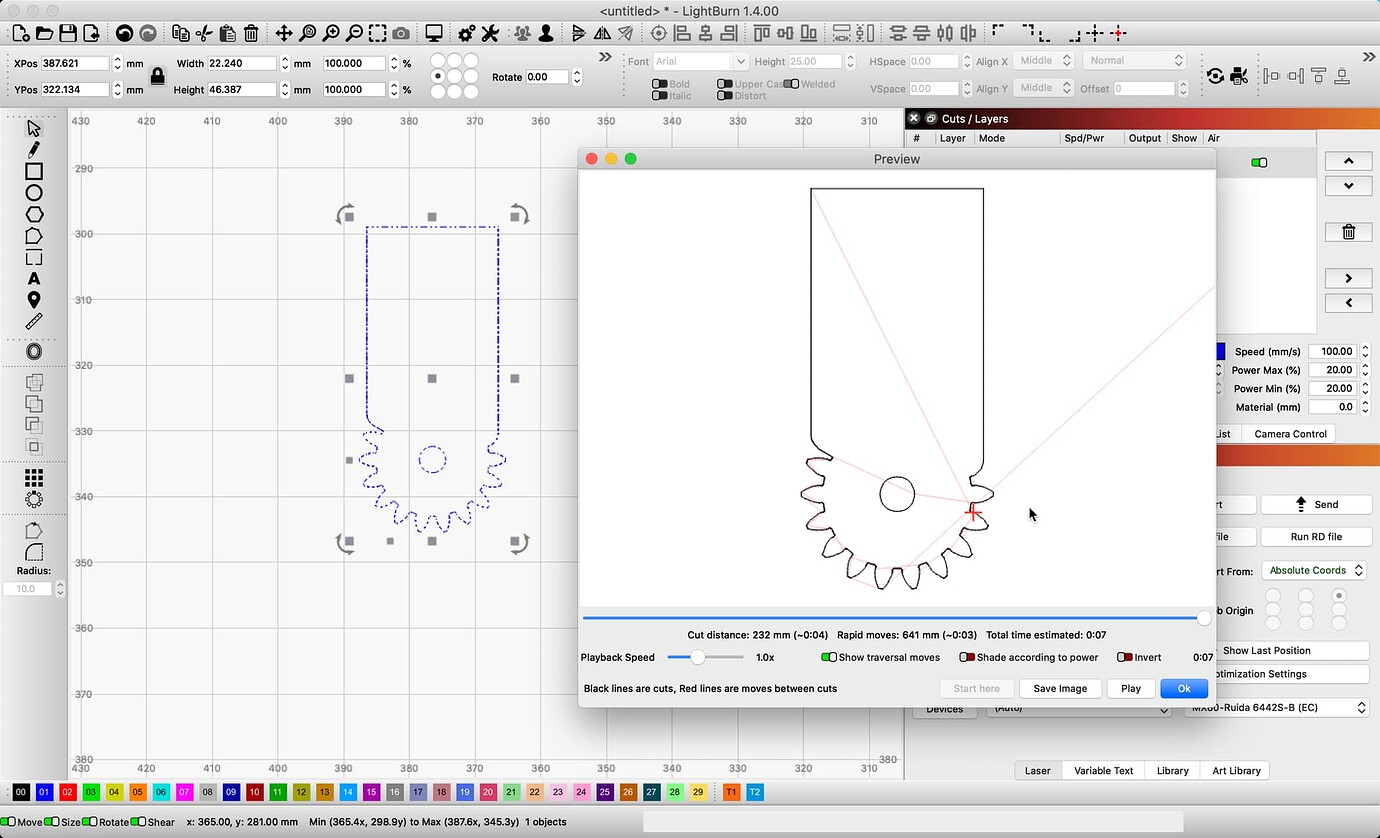Expand the Align X Middle dropdown
This screenshot has width=1380, height=838.
(1043, 60)
